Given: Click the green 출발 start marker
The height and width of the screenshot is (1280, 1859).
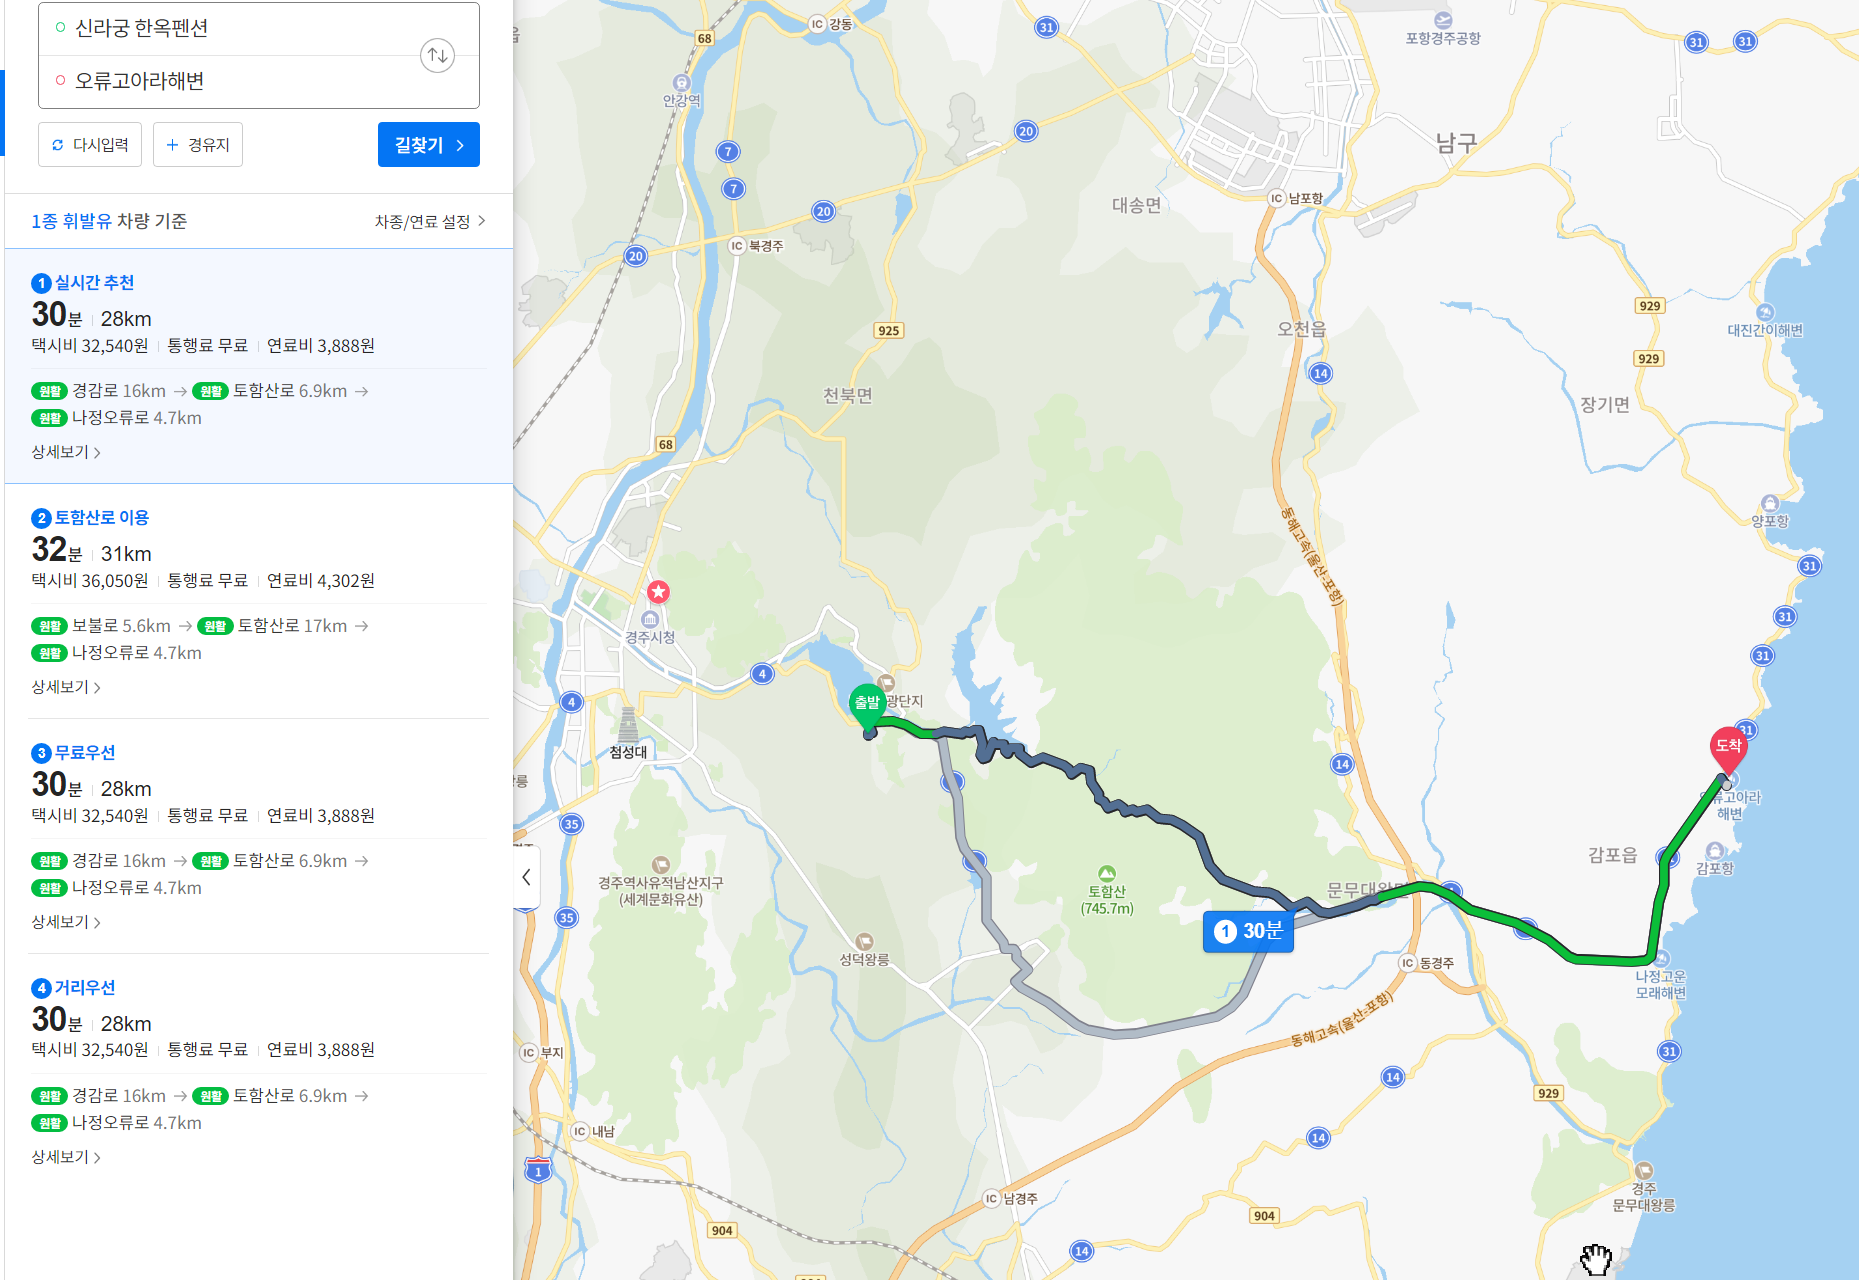Looking at the screenshot, I should coord(867,705).
